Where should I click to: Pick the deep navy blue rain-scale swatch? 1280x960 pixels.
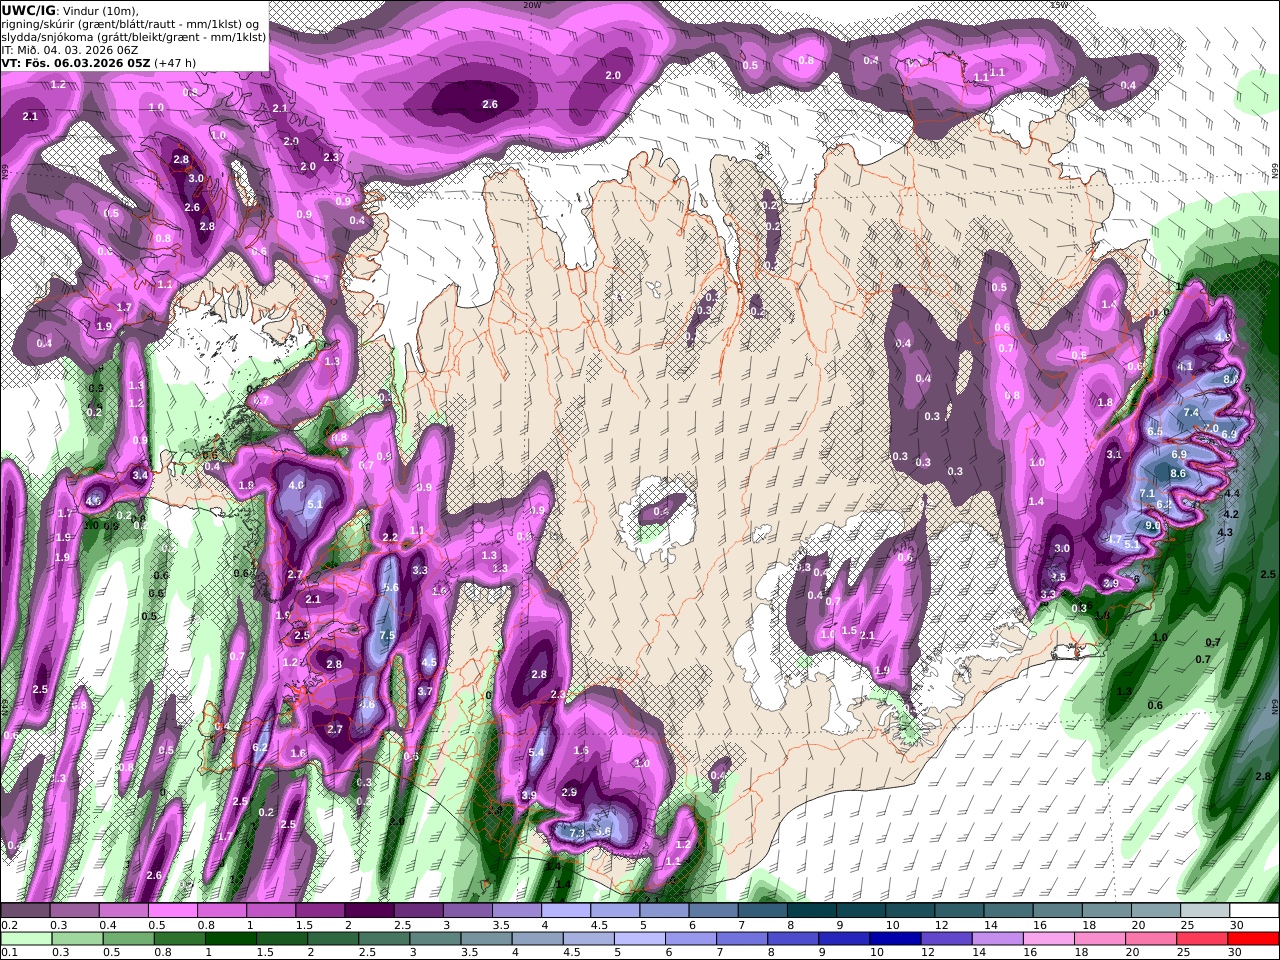pyautogui.click(x=893, y=938)
